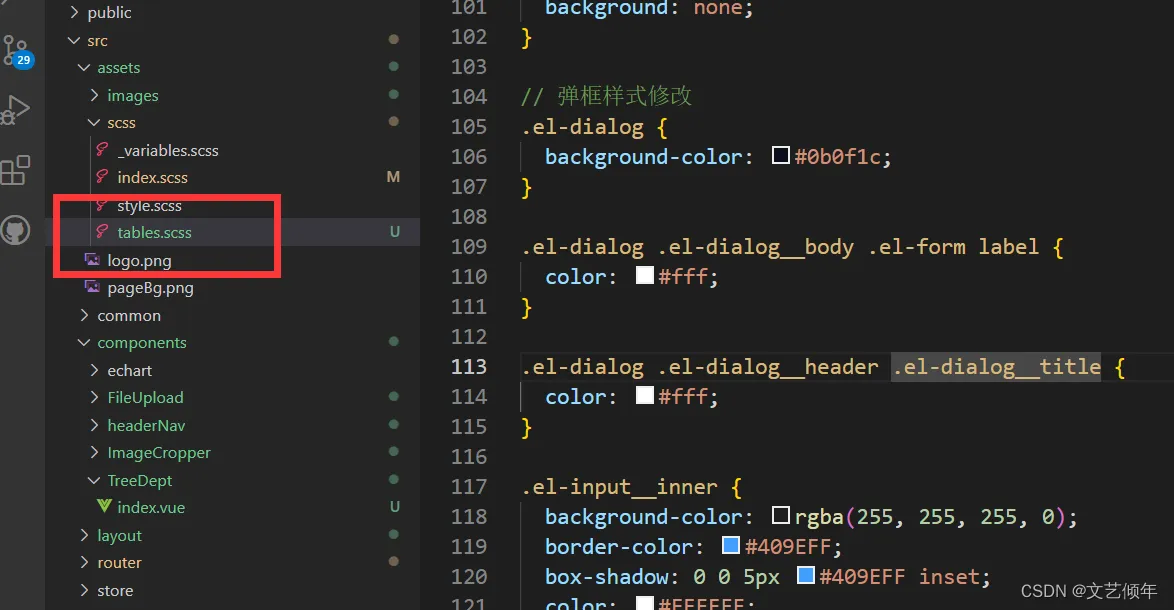Expand the layout folder chevron
The width and height of the screenshot is (1174, 610).
point(85,535)
